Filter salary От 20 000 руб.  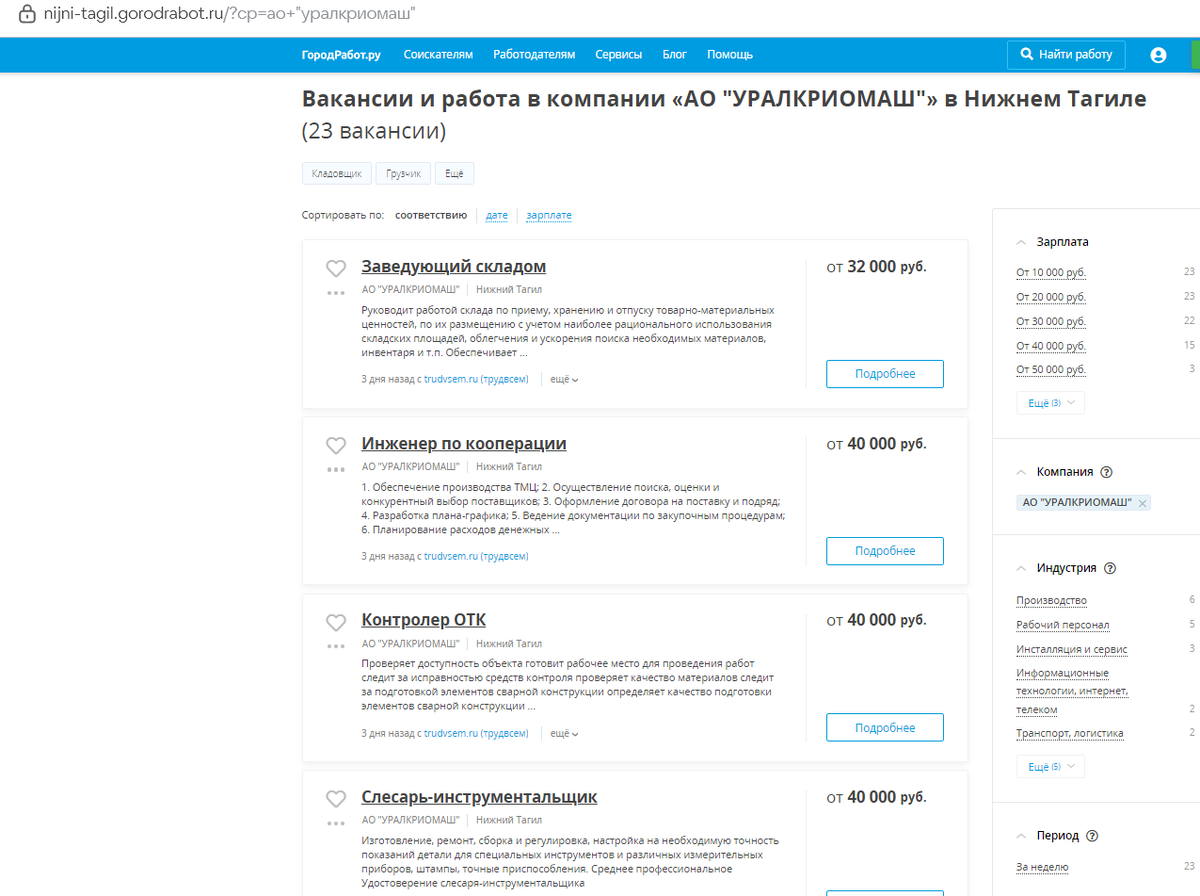click(x=1051, y=297)
